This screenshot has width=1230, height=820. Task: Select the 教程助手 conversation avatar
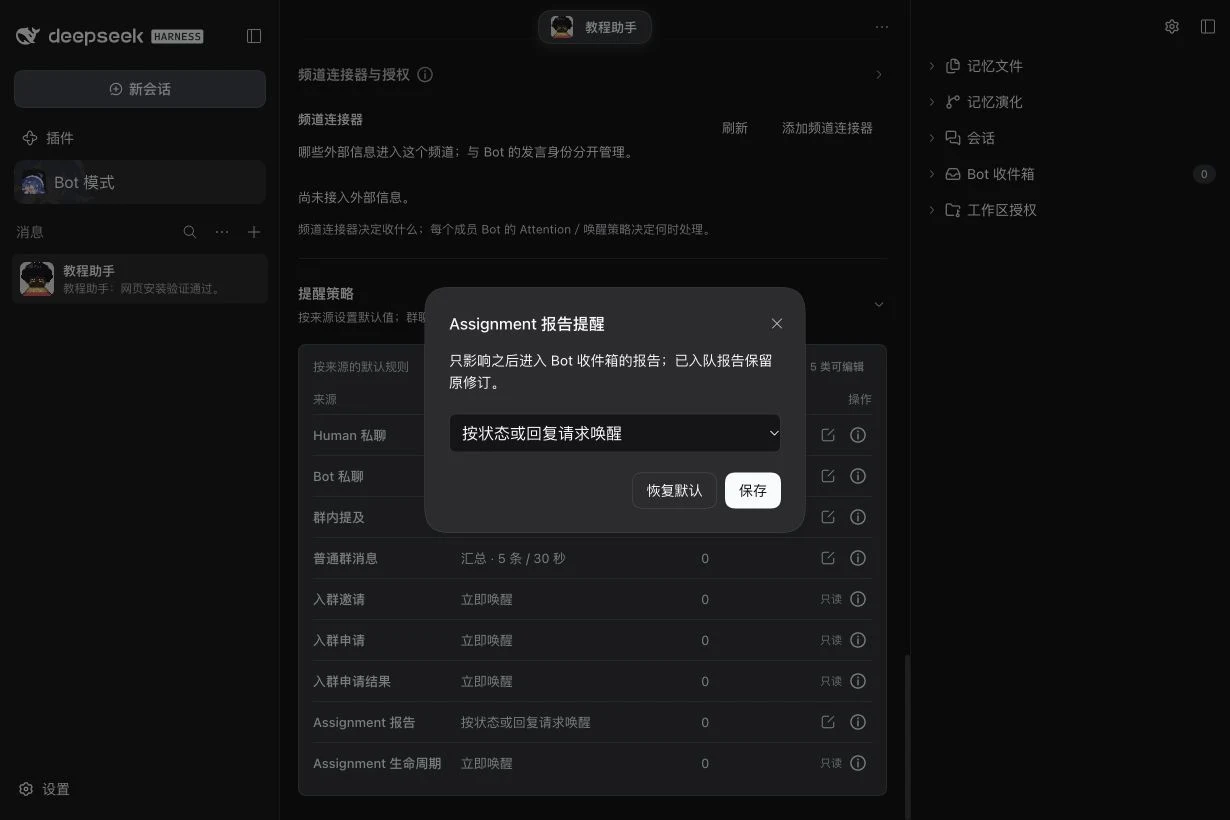[37, 279]
